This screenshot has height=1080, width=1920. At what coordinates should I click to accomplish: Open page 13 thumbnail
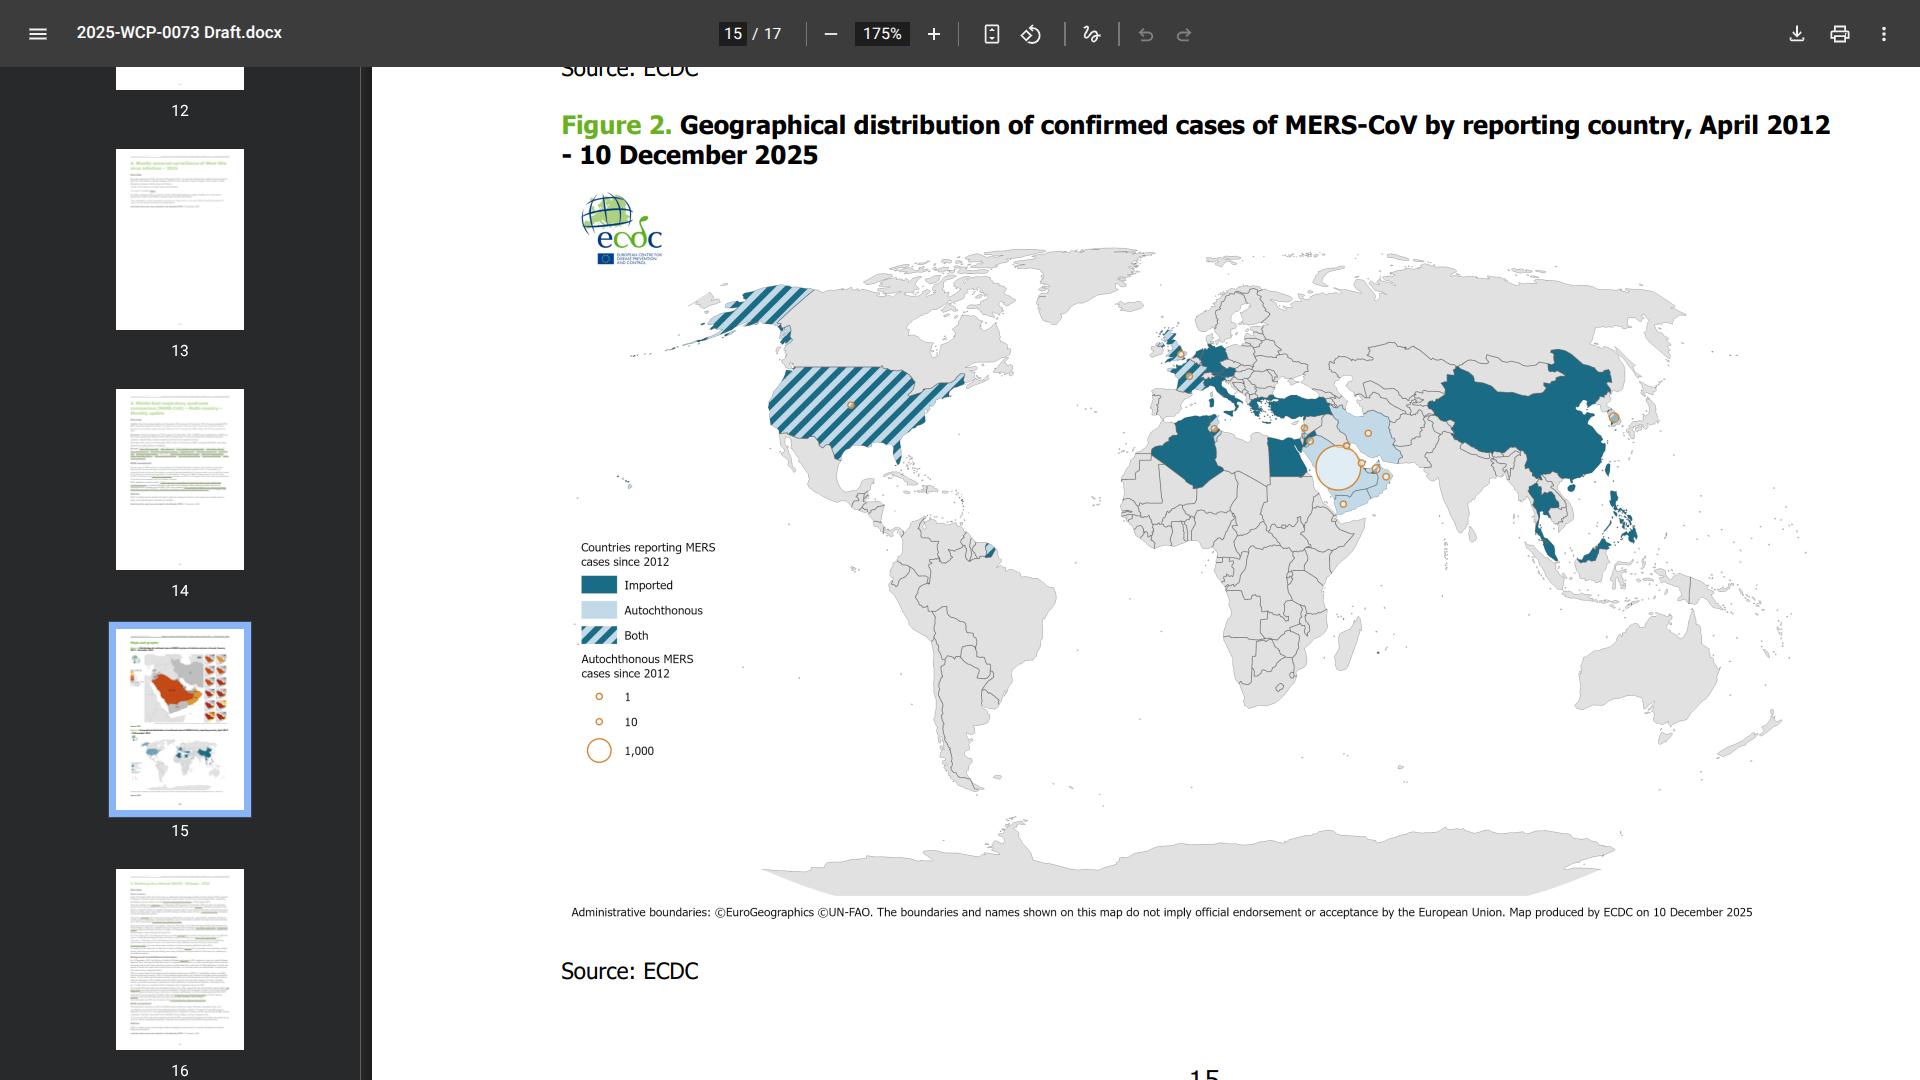tap(180, 239)
